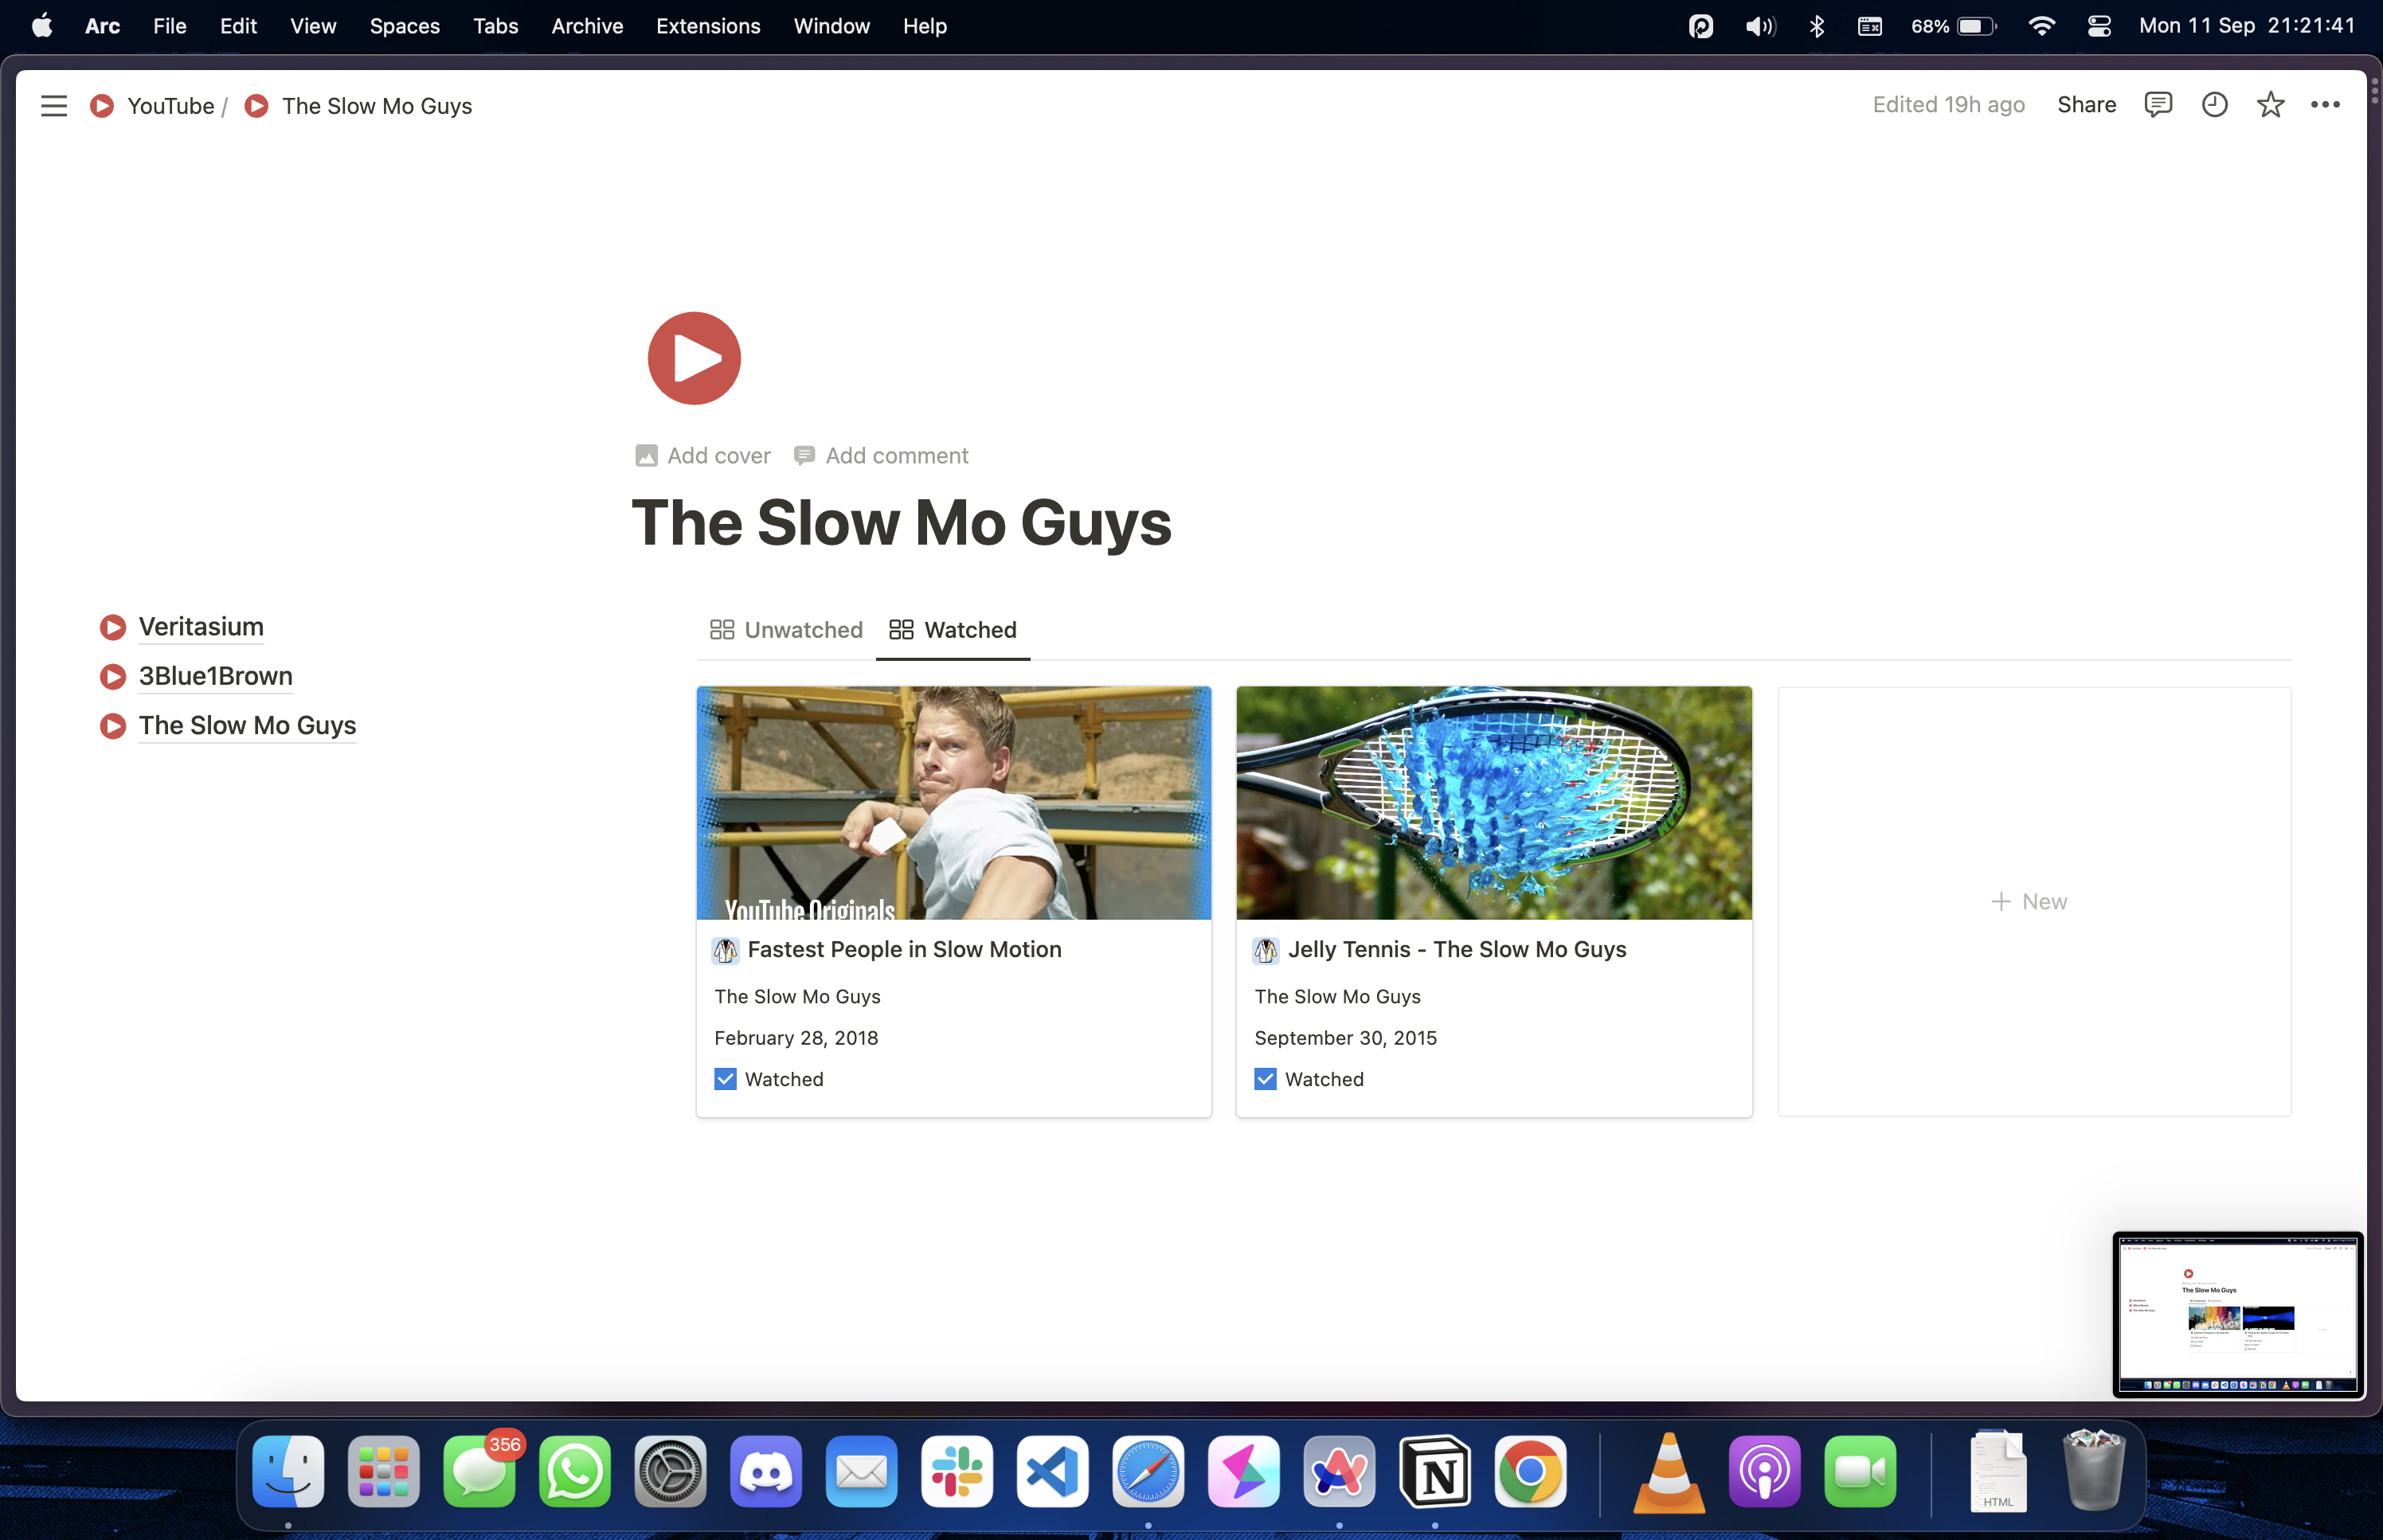Click Share button in top bar
This screenshot has height=1540, width=2383.
pos(2086,104)
